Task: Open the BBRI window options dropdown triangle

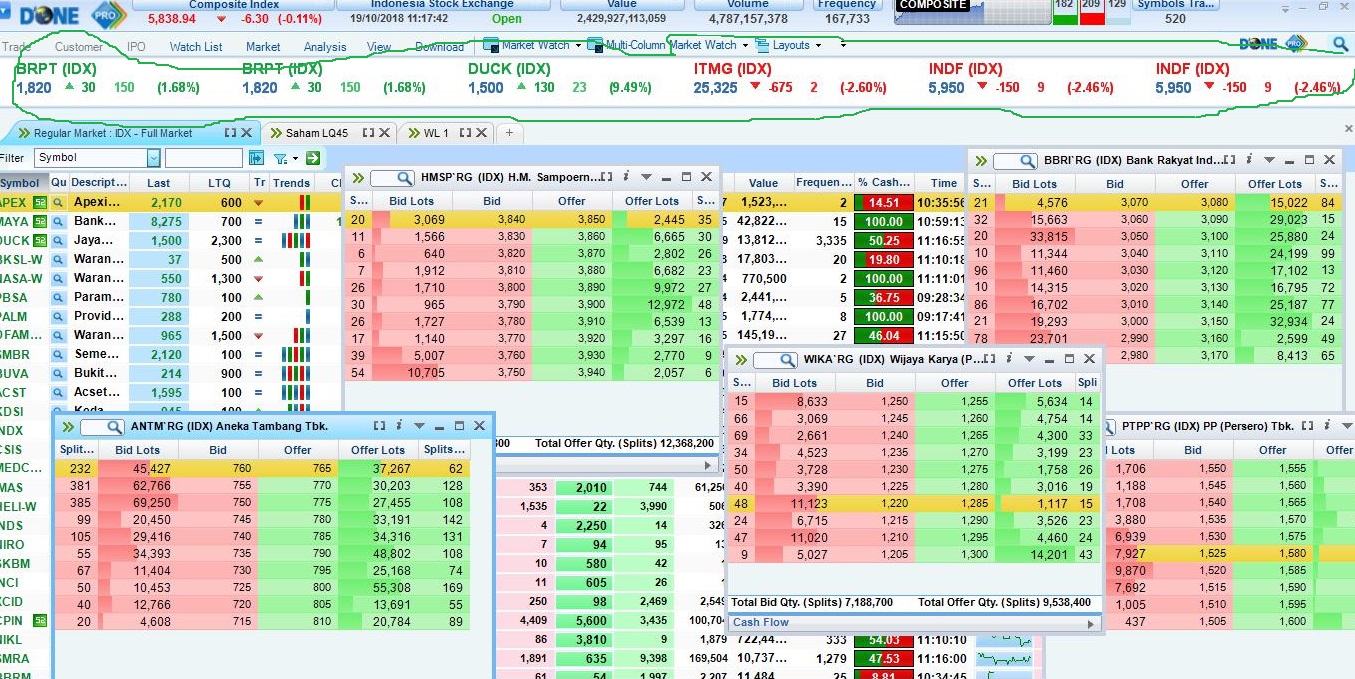Action: (1269, 161)
